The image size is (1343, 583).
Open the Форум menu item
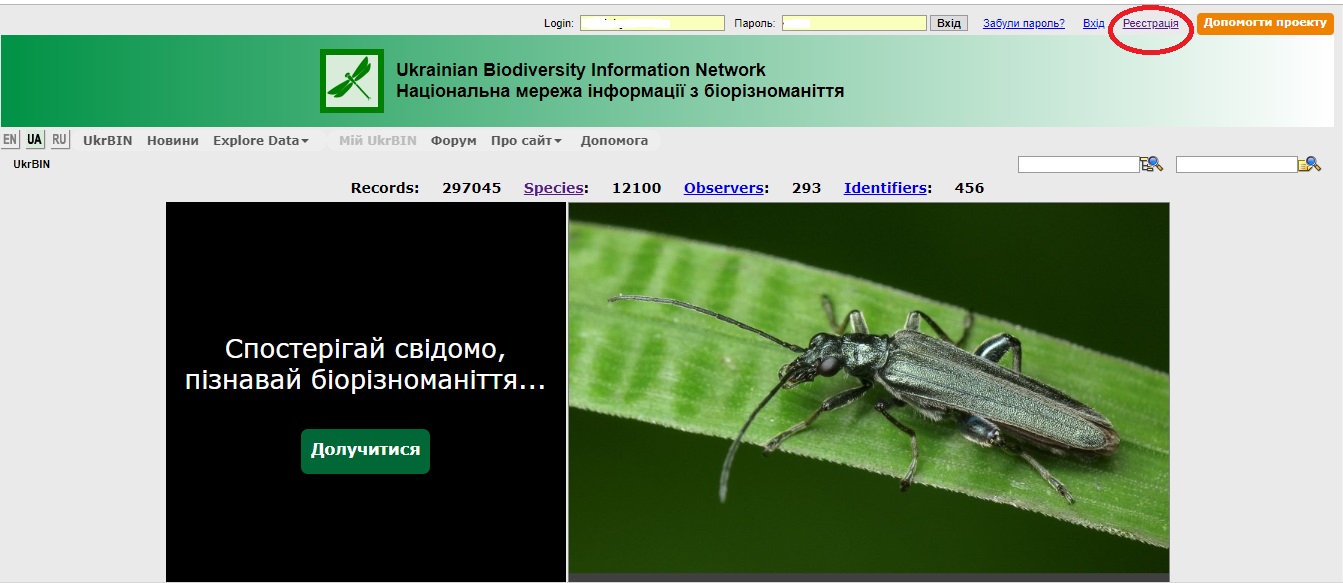[x=454, y=141]
